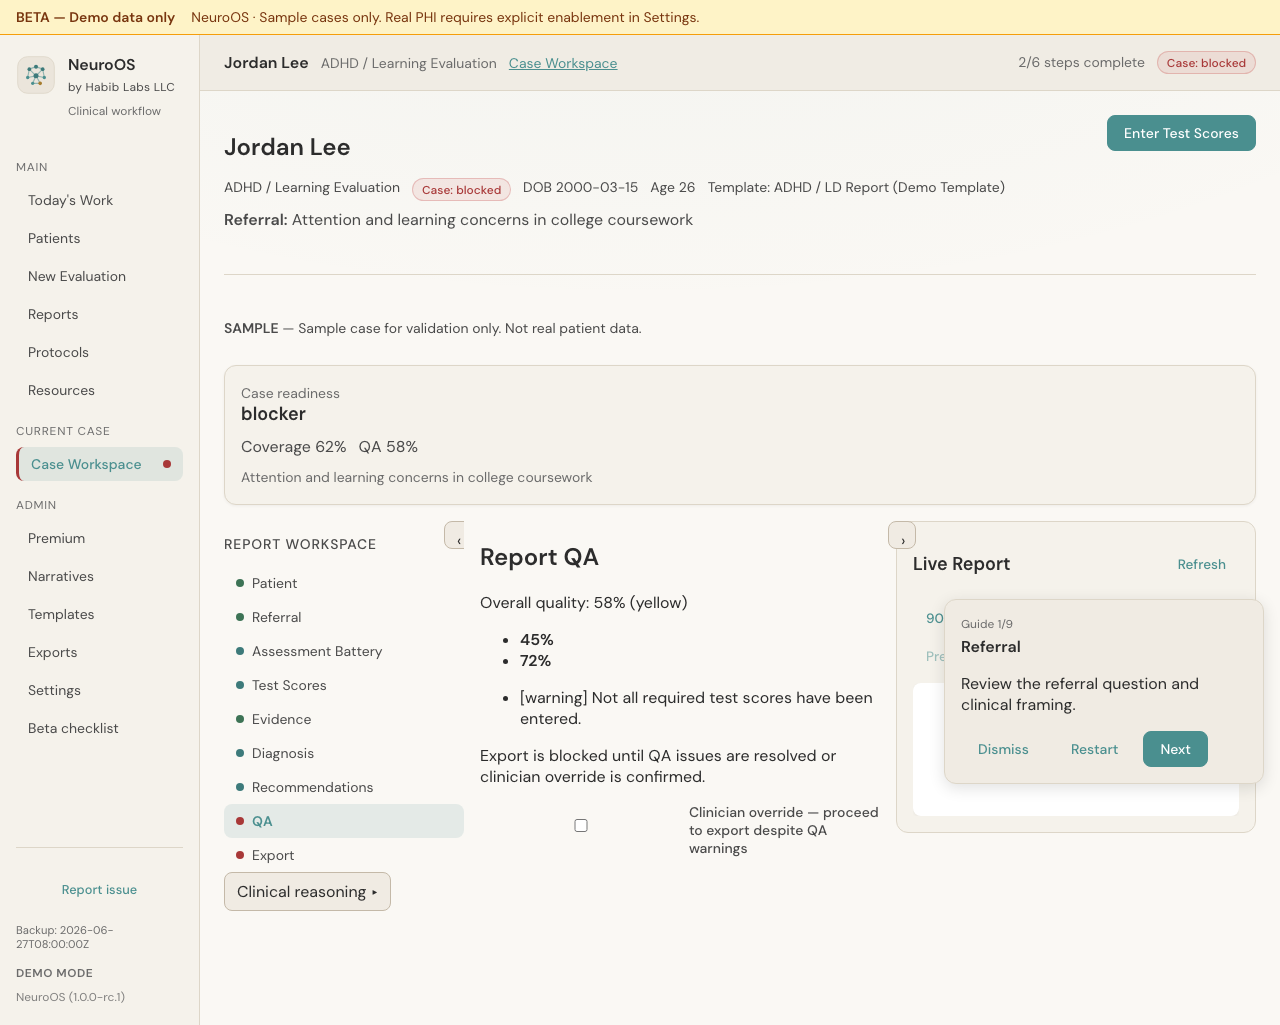Image resolution: width=1280 pixels, height=1025 pixels.
Task: Advance the guide with Next
Action: [1175, 749]
